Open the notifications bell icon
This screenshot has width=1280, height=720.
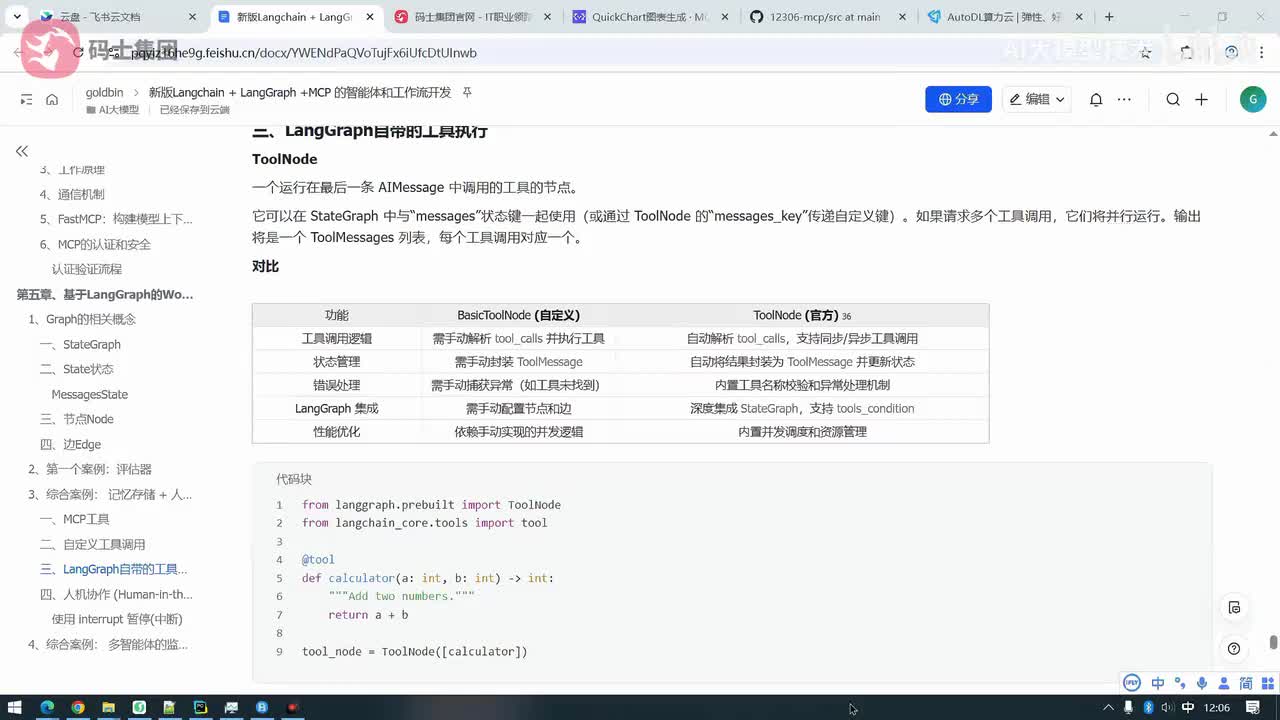(1096, 99)
